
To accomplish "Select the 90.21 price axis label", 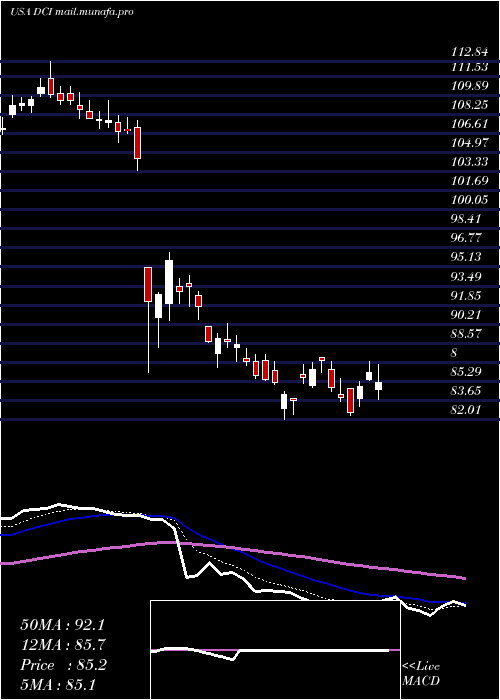I will click(x=467, y=315).
